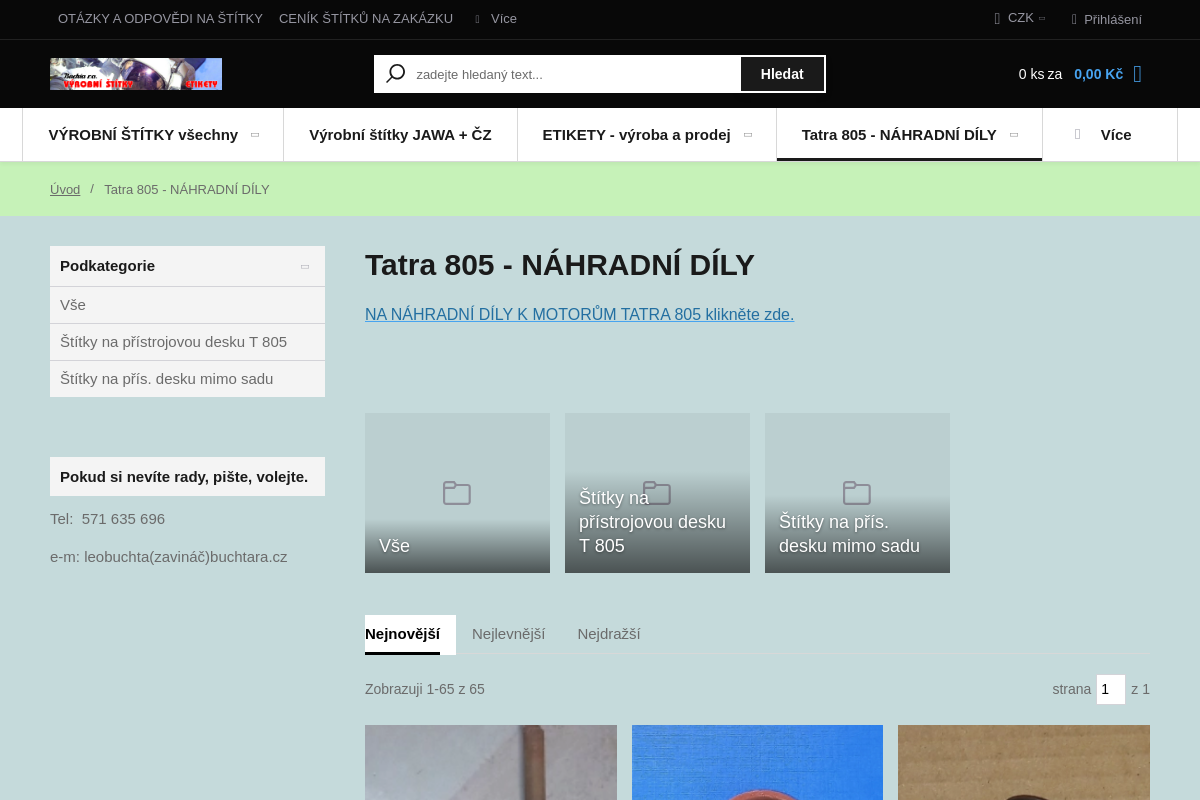Click the Přihlášení login icon
1200x800 pixels.
click(1074, 19)
